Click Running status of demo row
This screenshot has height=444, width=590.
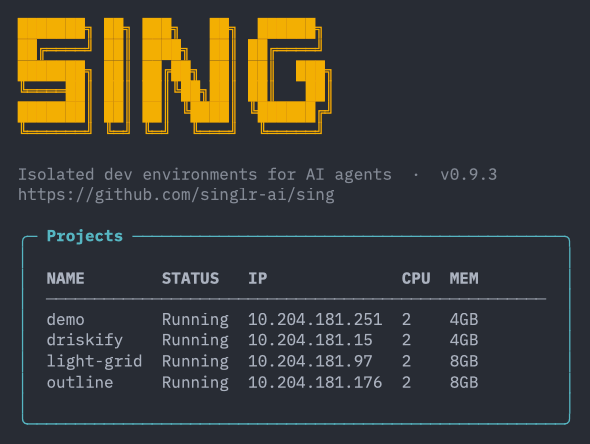(195, 320)
